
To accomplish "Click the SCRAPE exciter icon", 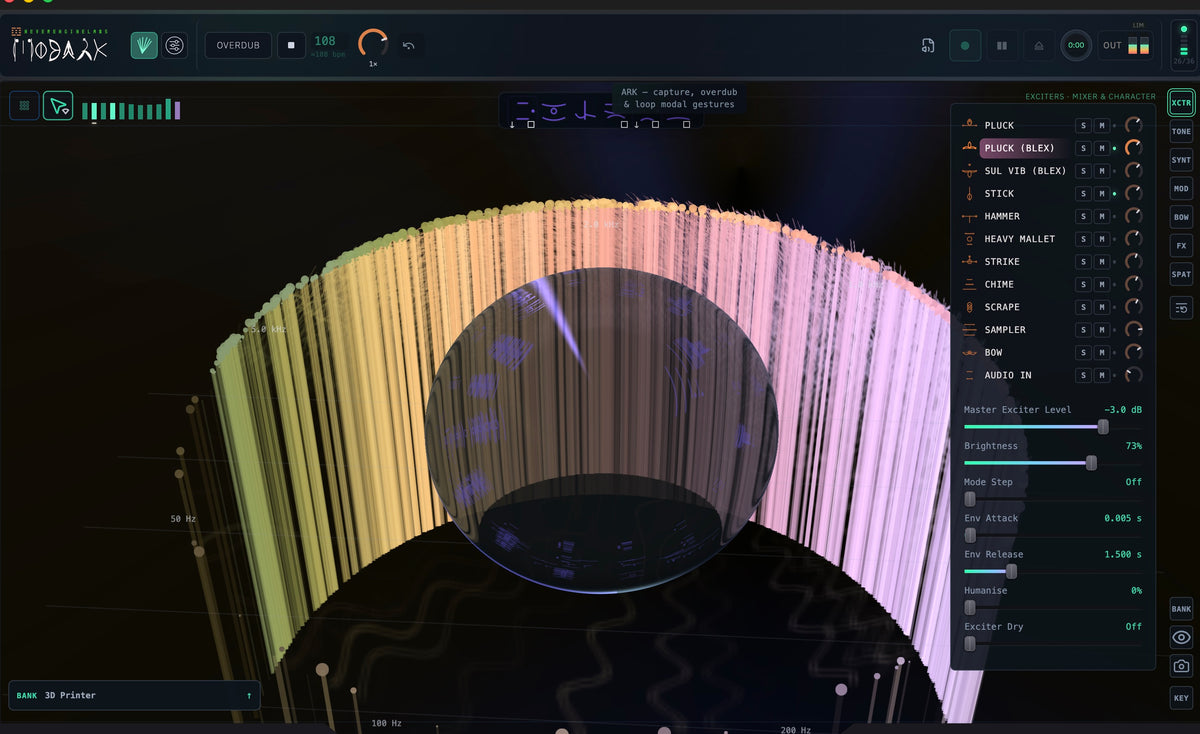I will [969, 307].
